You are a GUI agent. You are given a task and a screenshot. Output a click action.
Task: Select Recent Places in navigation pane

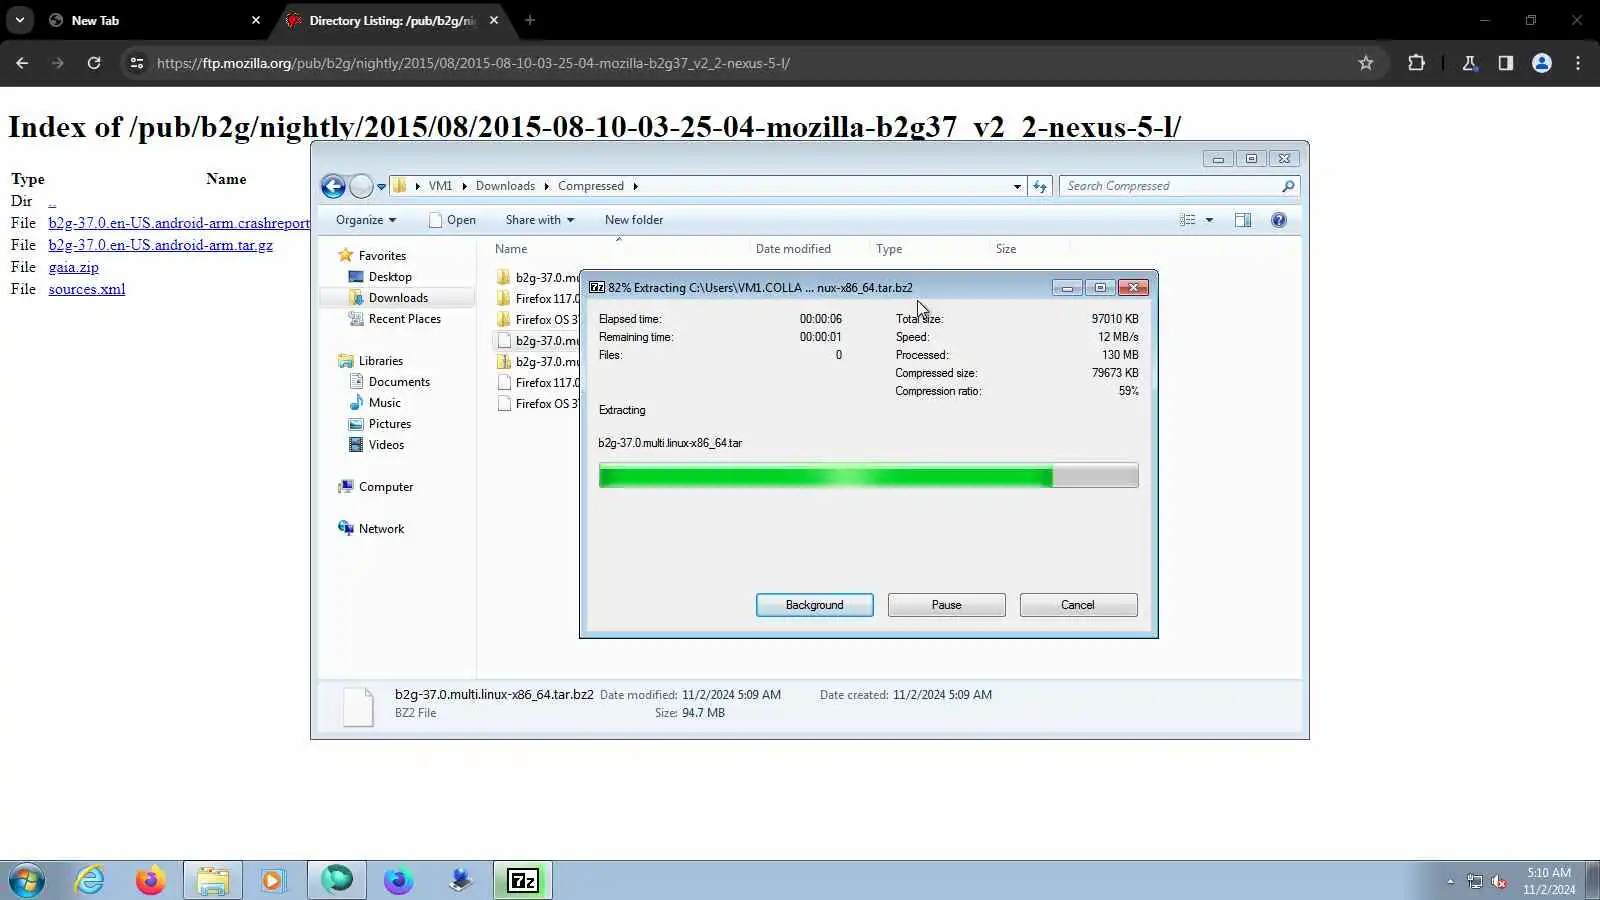[x=404, y=319]
